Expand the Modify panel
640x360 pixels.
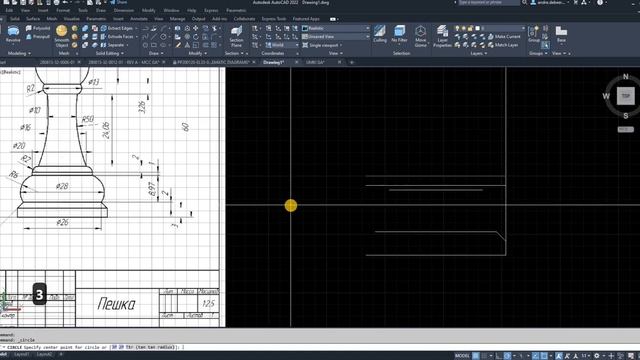point(197,53)
